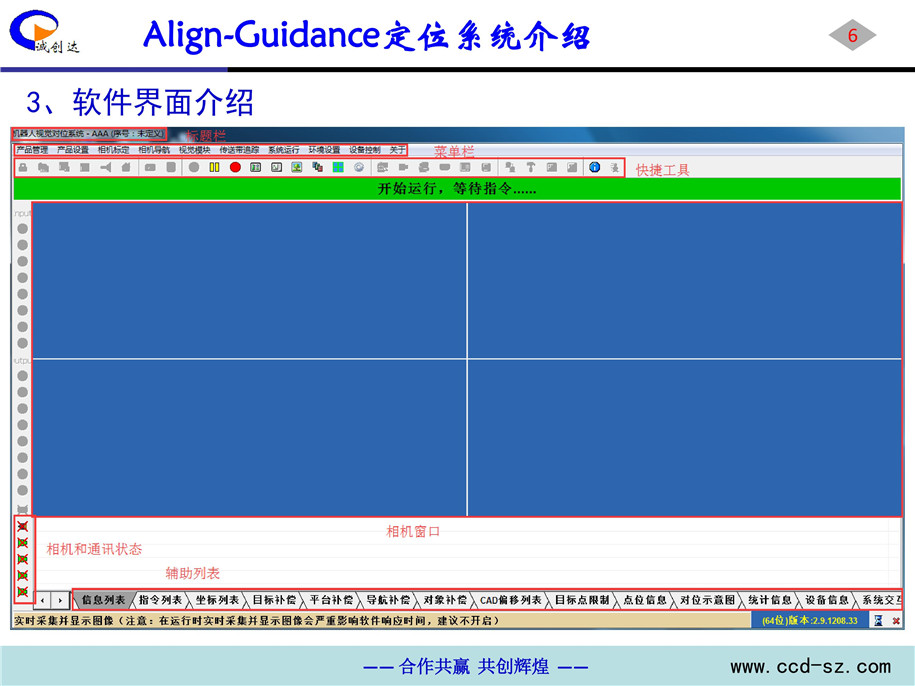Switch to the 指令列表 tab
Viewport: 915px width, 686px height.
(x=160, y=600)
